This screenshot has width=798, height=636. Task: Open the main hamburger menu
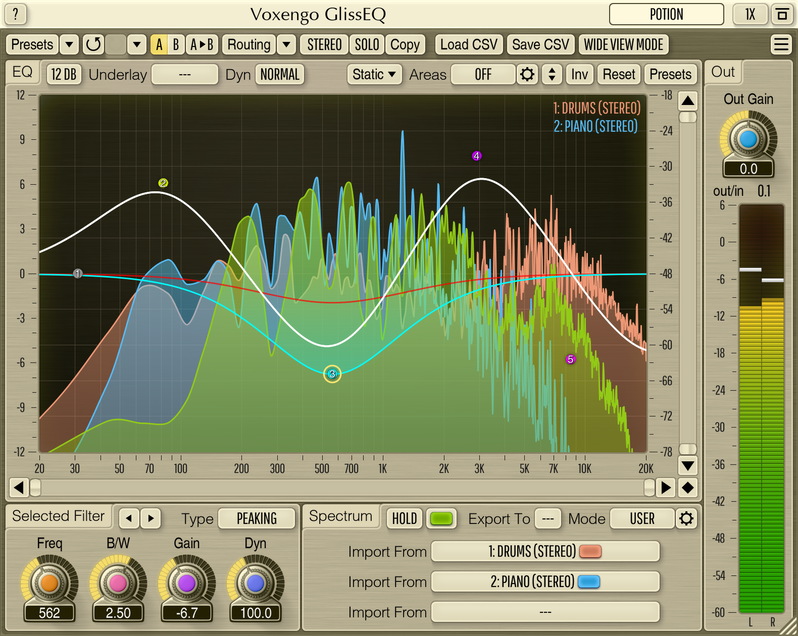781,44
